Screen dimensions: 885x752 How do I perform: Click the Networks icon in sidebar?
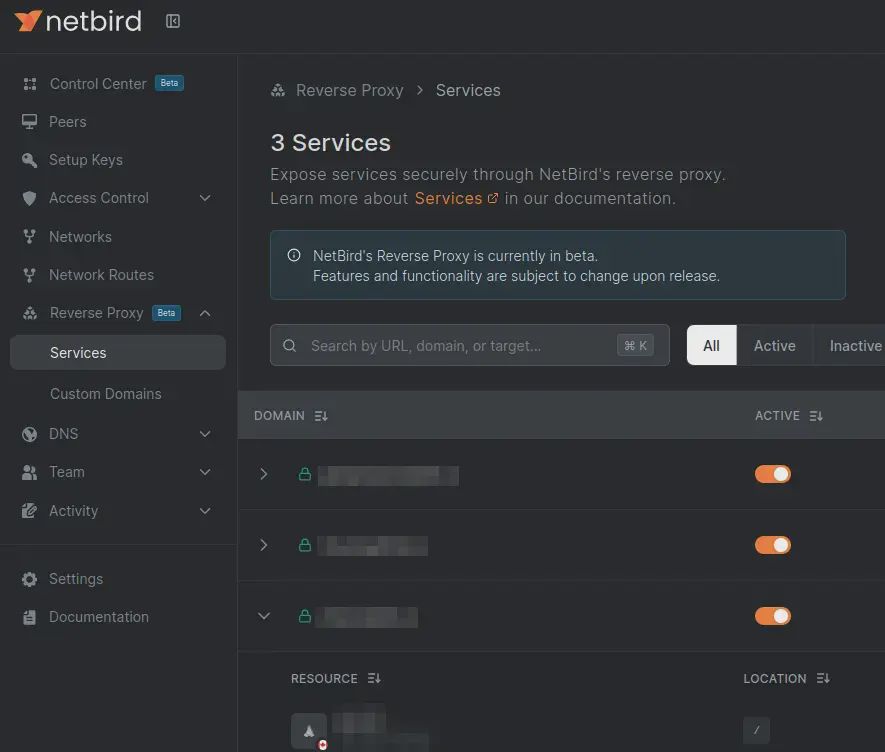coord(30,237)
